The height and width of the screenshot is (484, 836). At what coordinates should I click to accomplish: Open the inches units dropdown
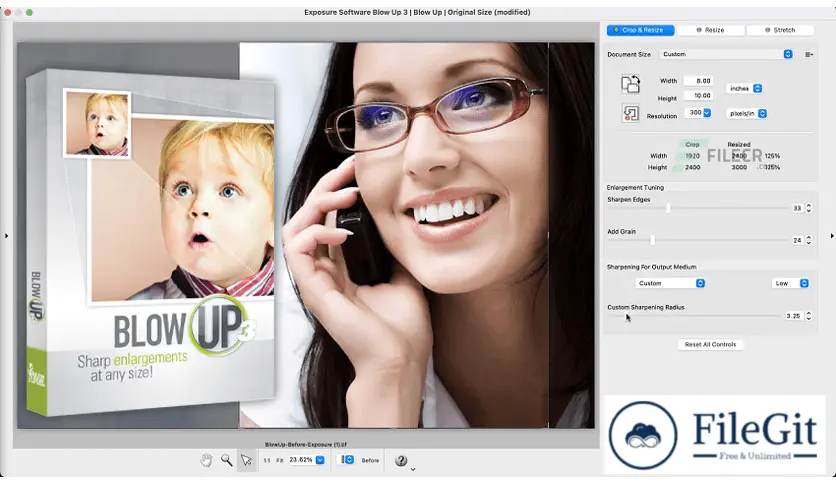[x=745, y=88]
